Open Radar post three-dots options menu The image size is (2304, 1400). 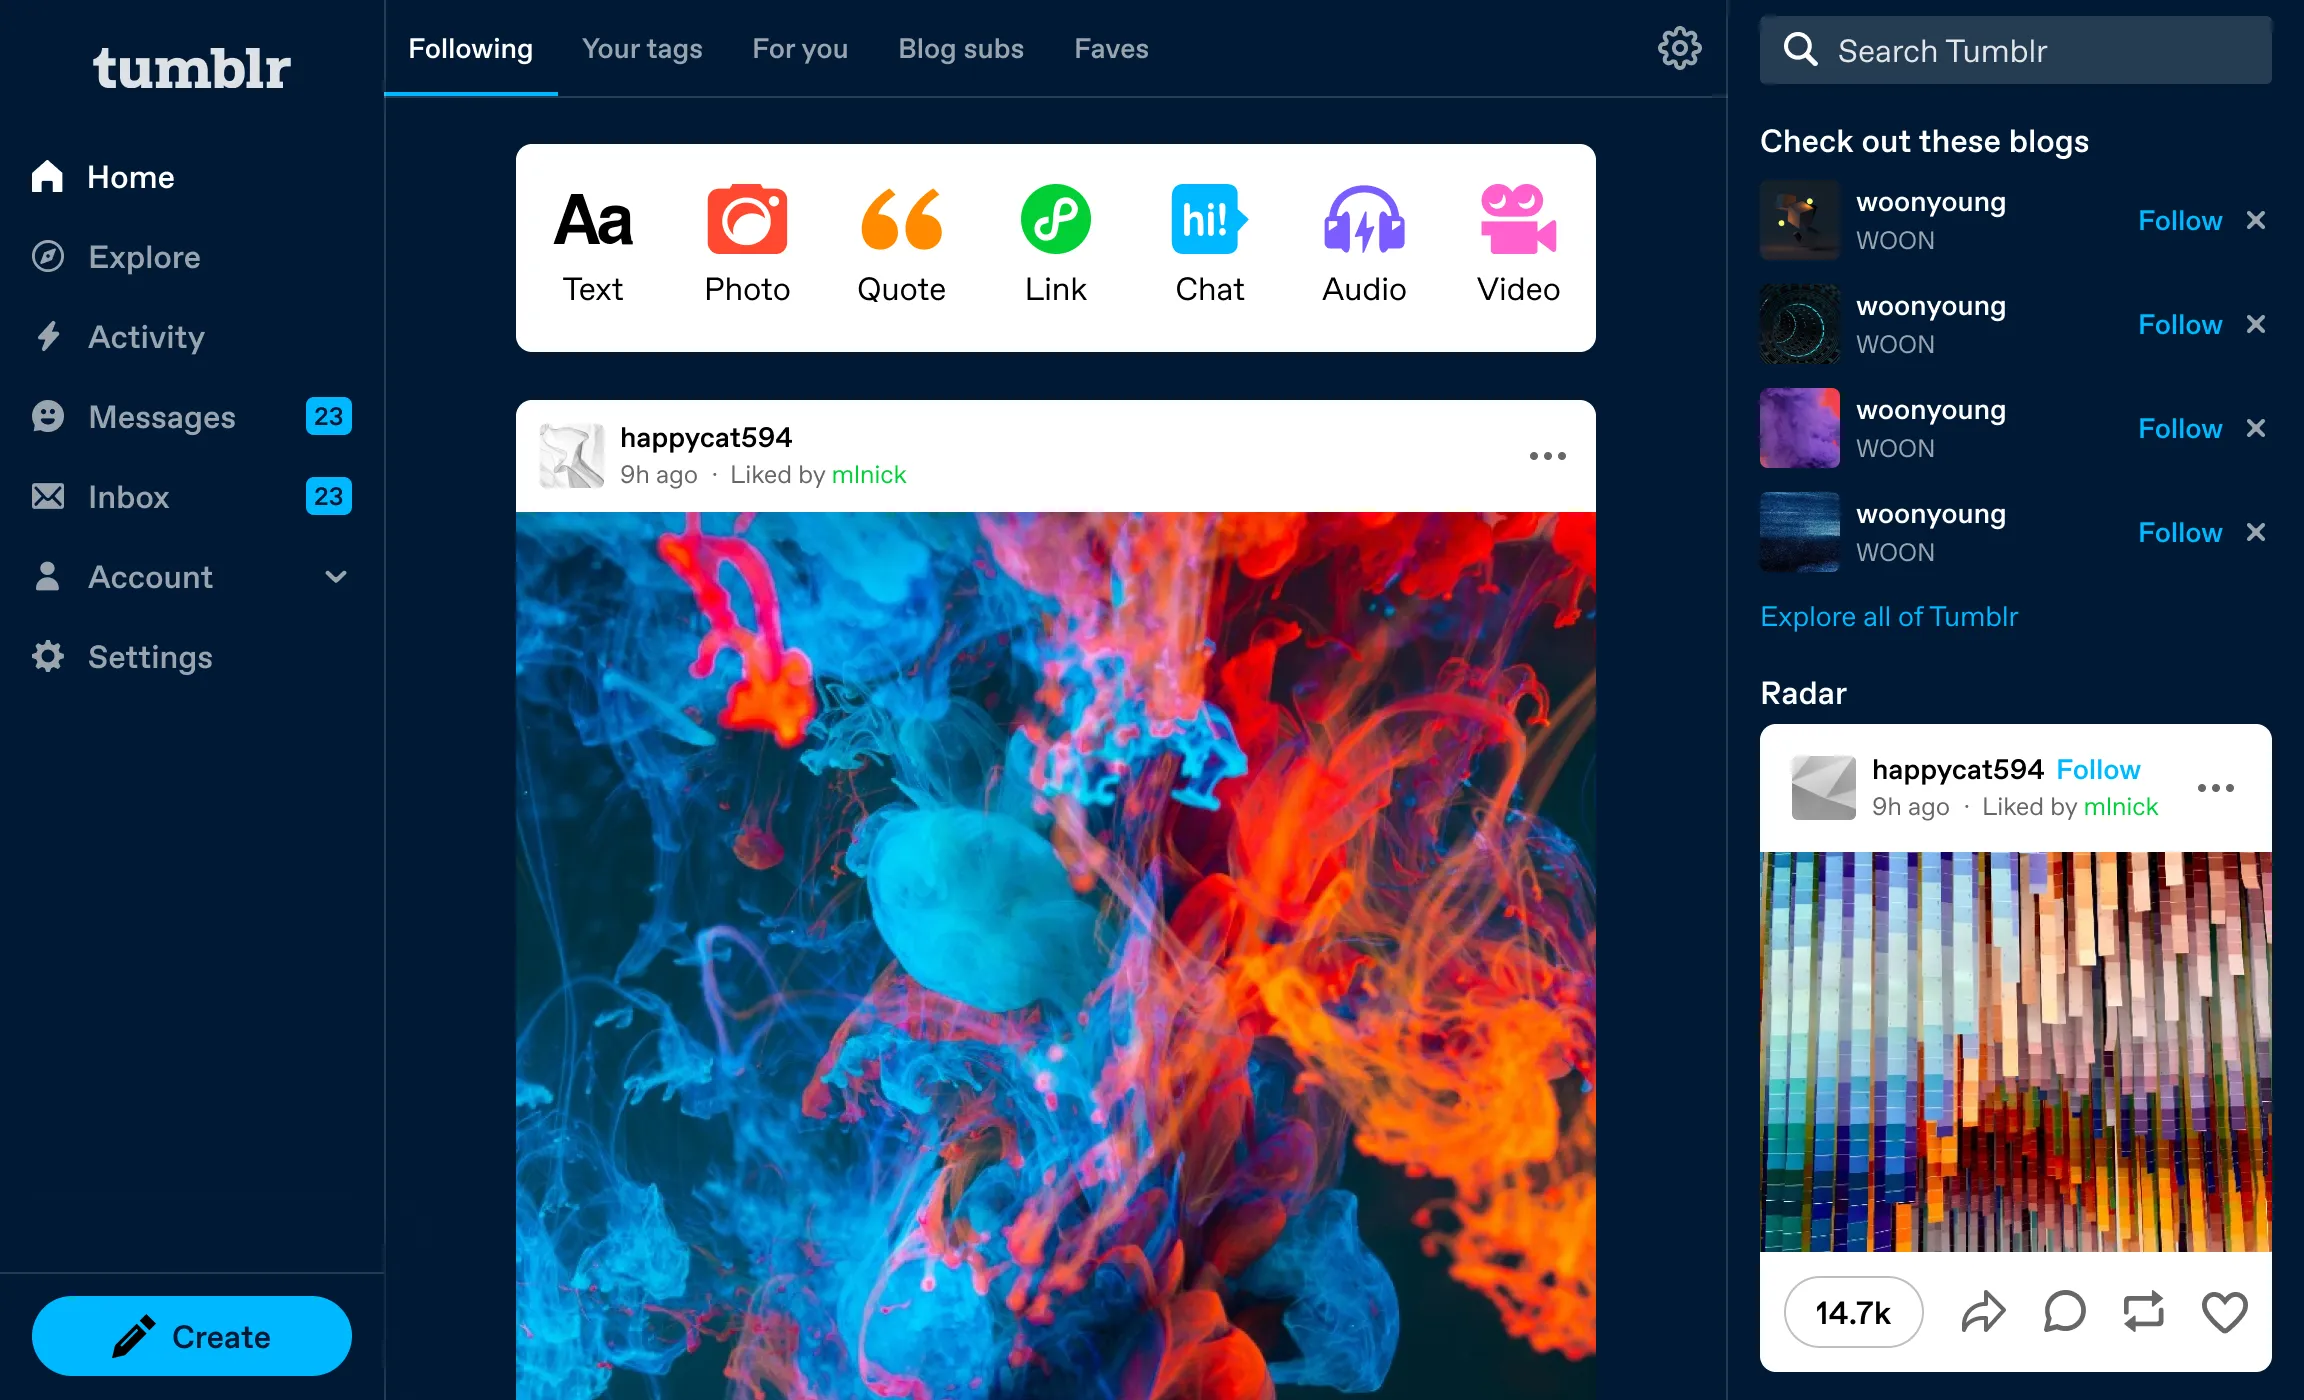tap(2216, 788)
